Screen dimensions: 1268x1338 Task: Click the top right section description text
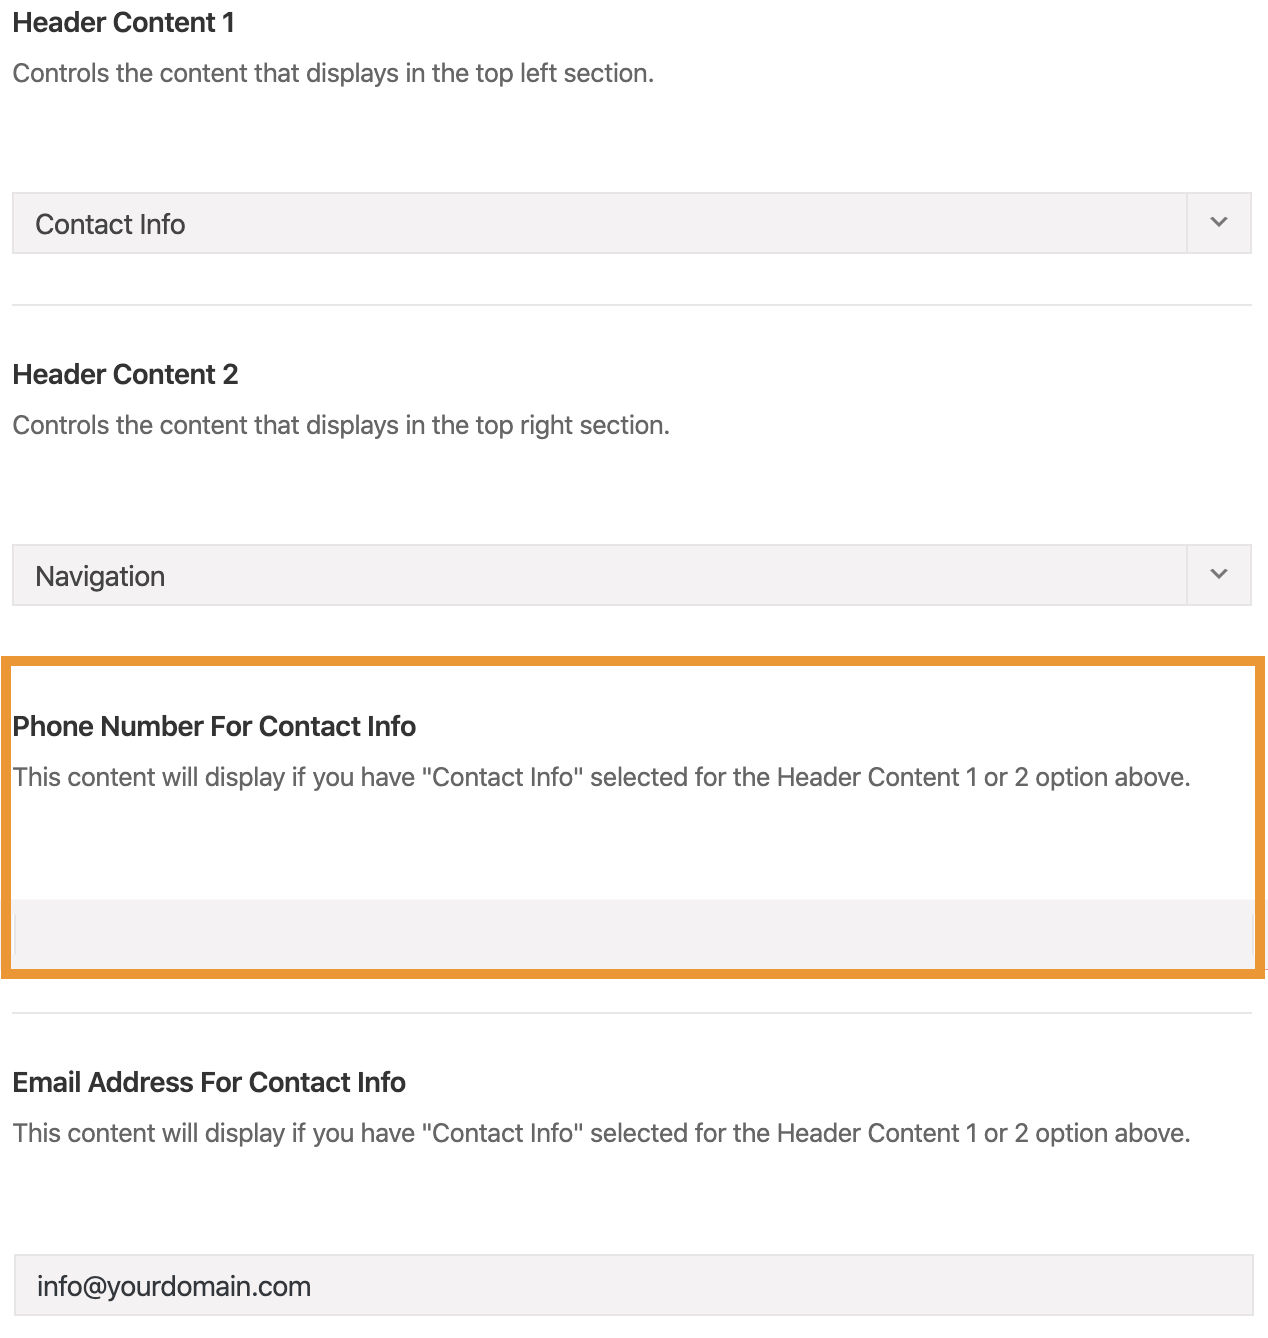341,425
